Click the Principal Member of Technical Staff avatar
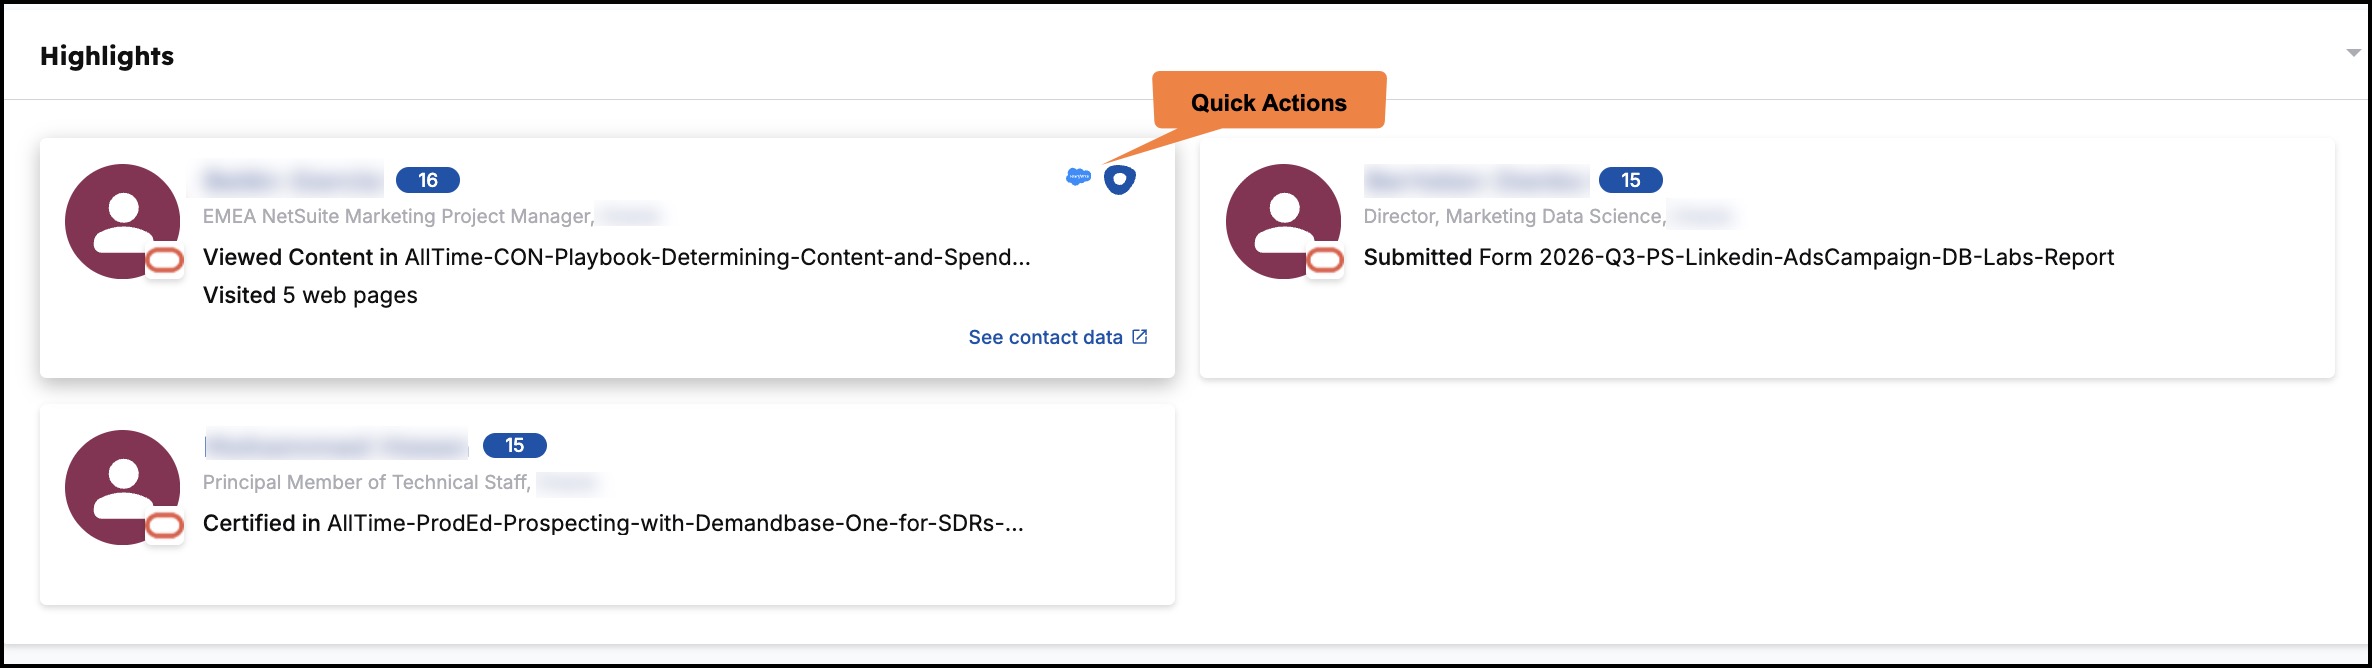2372x668 pixels. click(122, 487)
